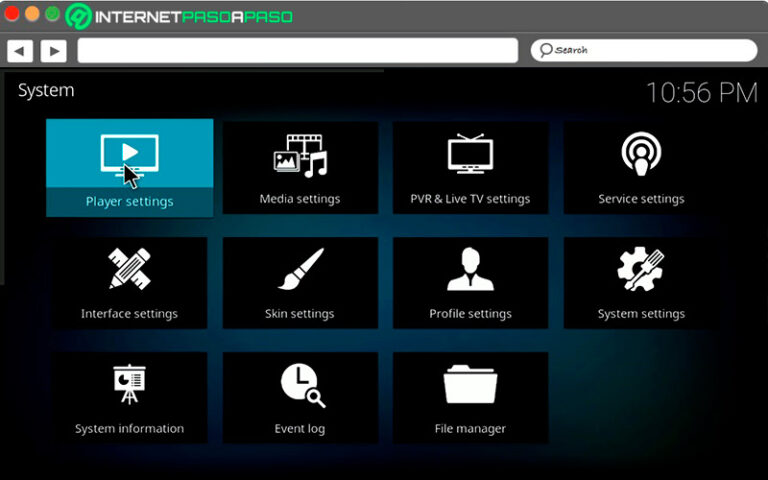This screenshot has width=768, height=480.
Task: Open Service settings podcast icon
Action: [x=641, y=155]
